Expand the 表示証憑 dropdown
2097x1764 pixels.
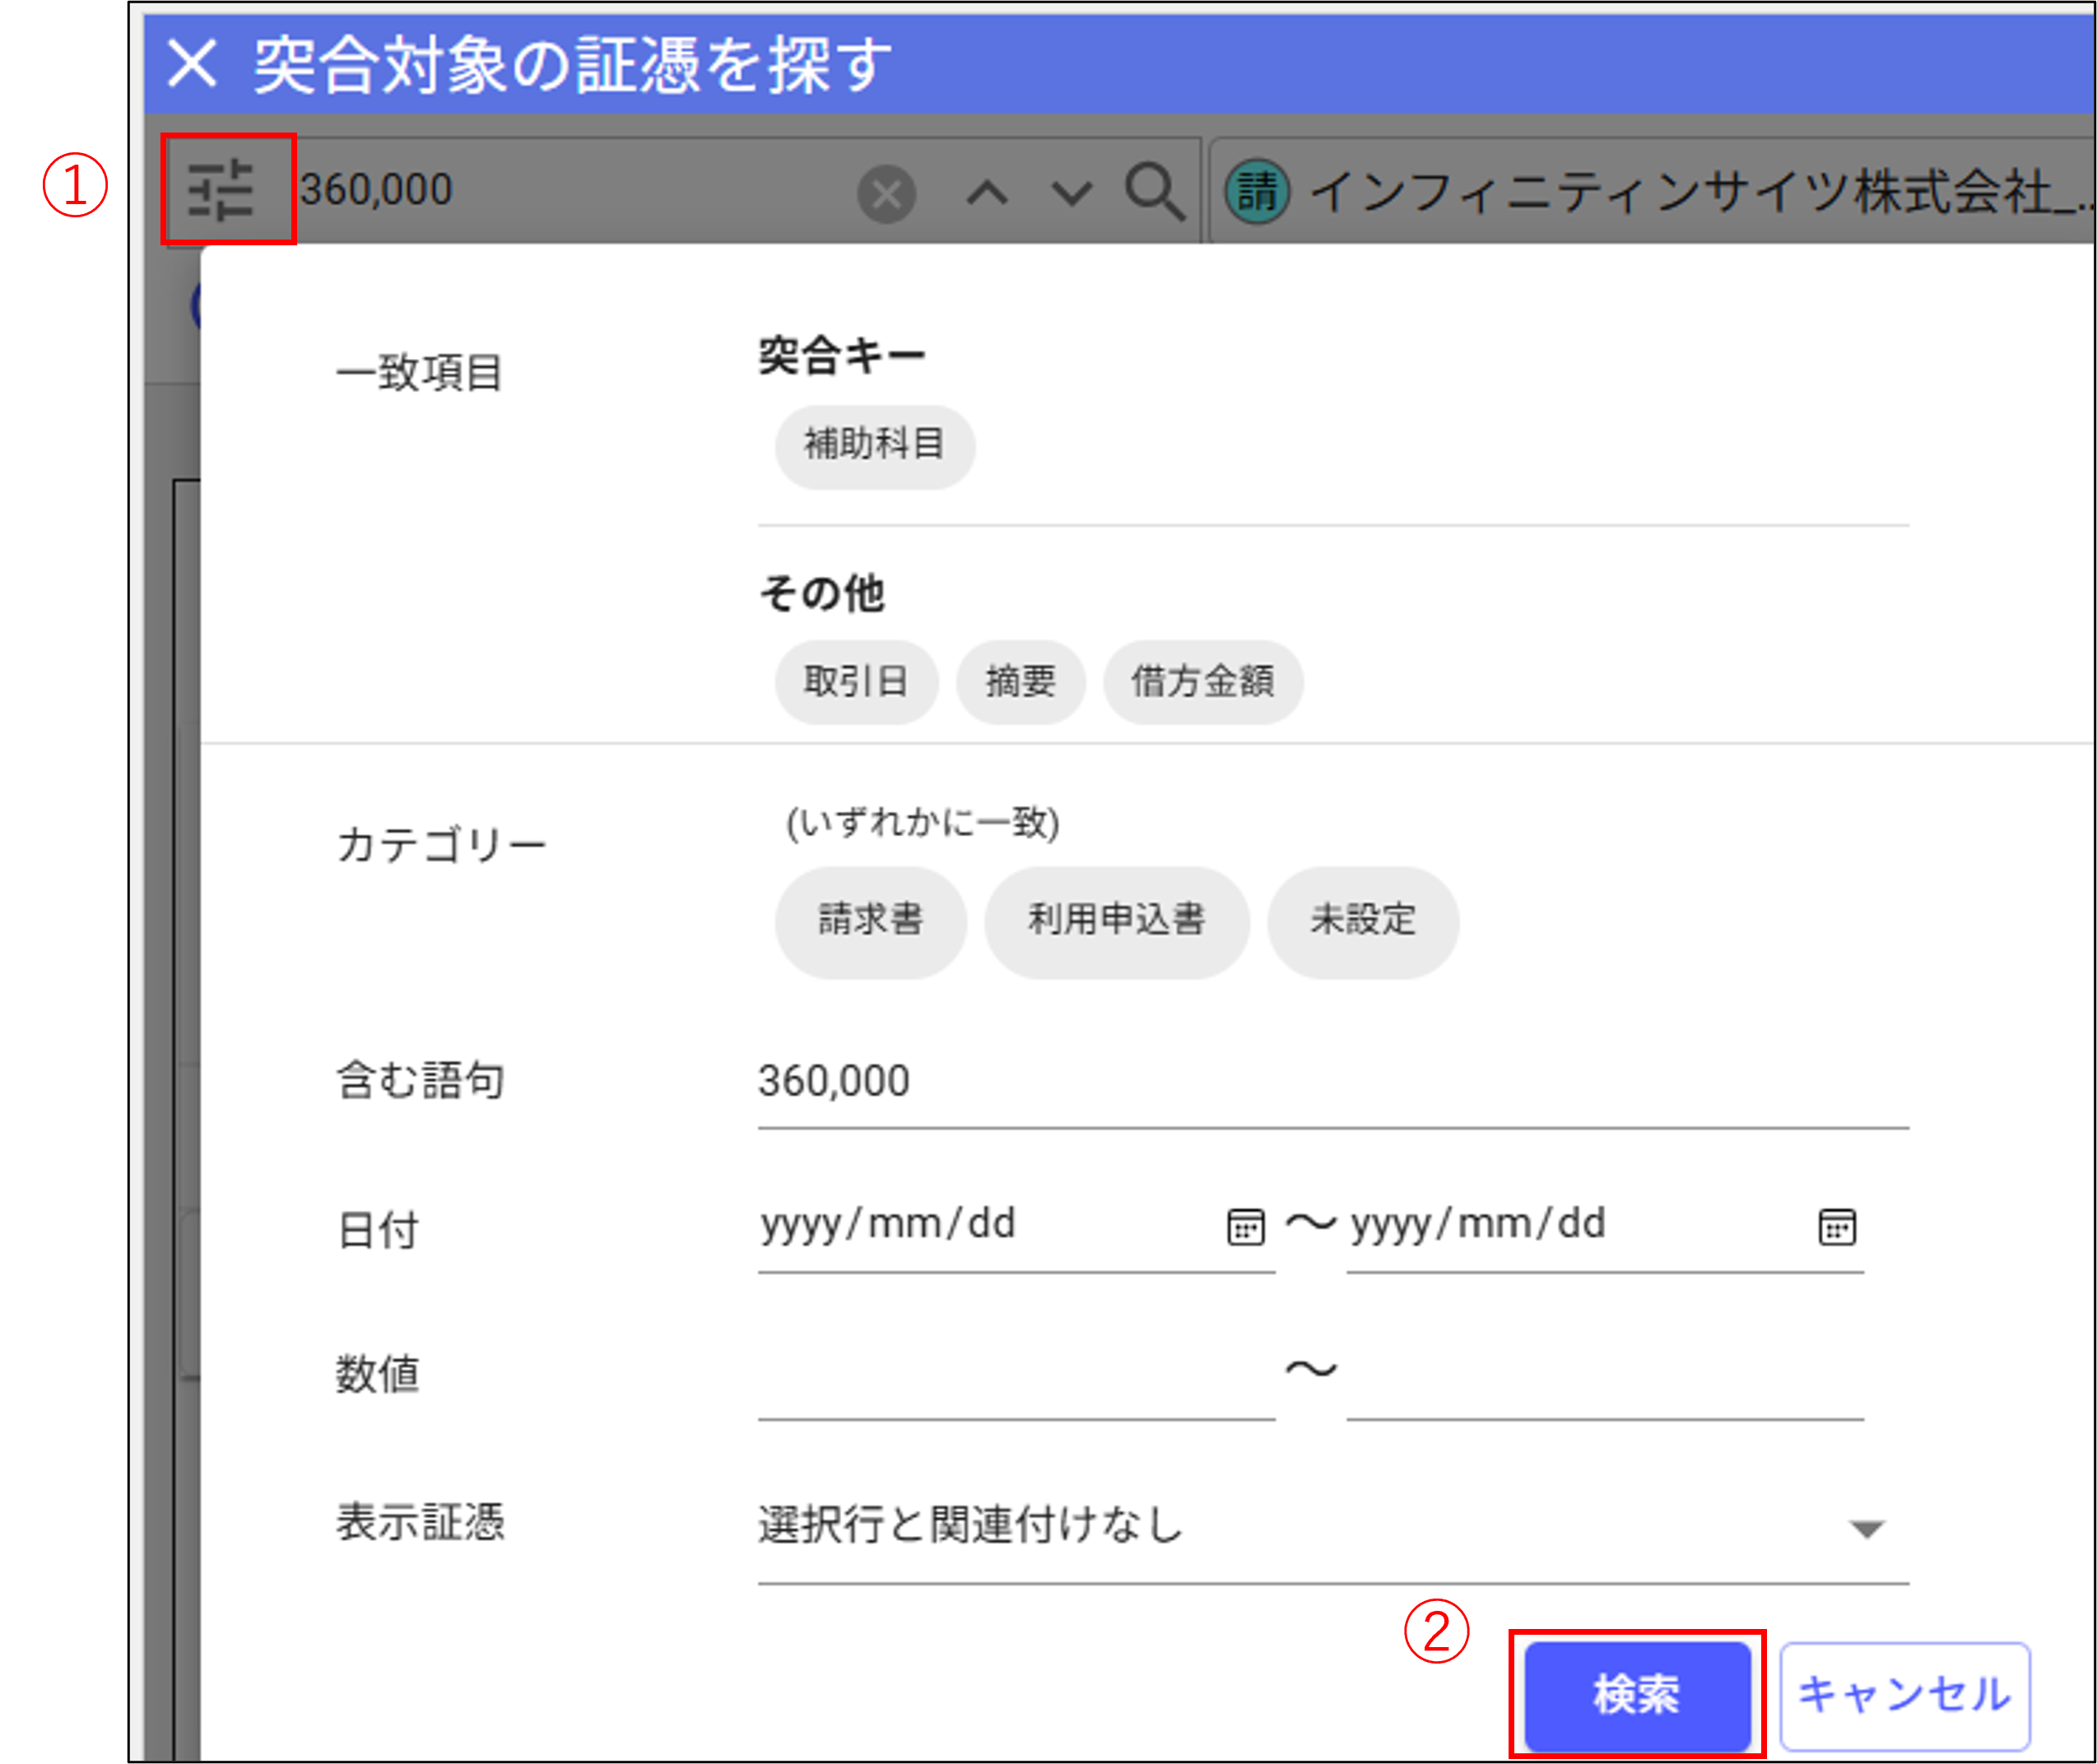click(x=1866, y=1528)
